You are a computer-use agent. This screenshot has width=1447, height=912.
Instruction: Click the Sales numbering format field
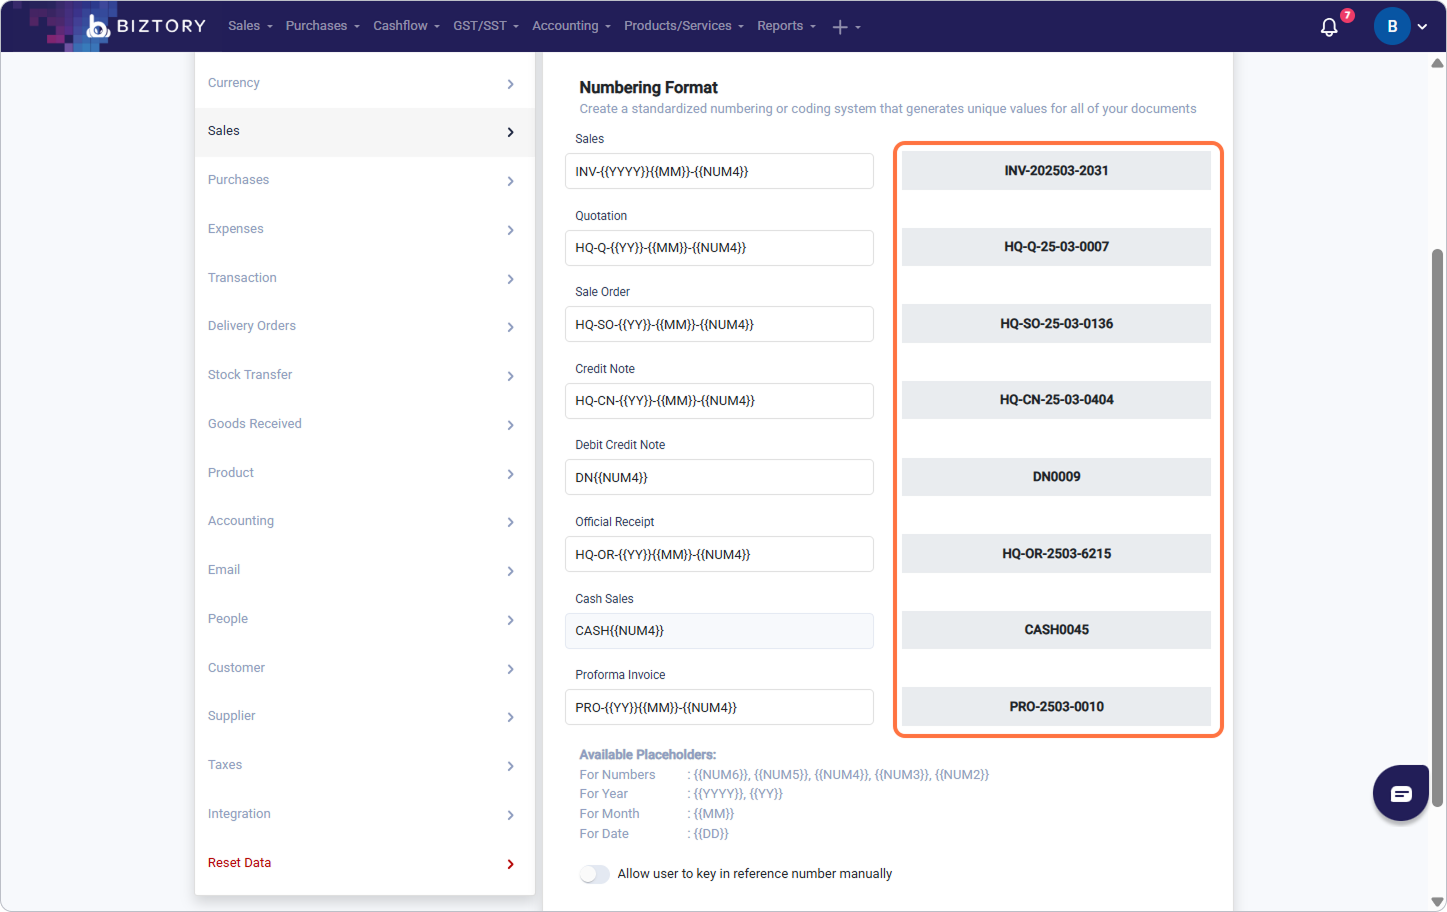tap(719, 171)
